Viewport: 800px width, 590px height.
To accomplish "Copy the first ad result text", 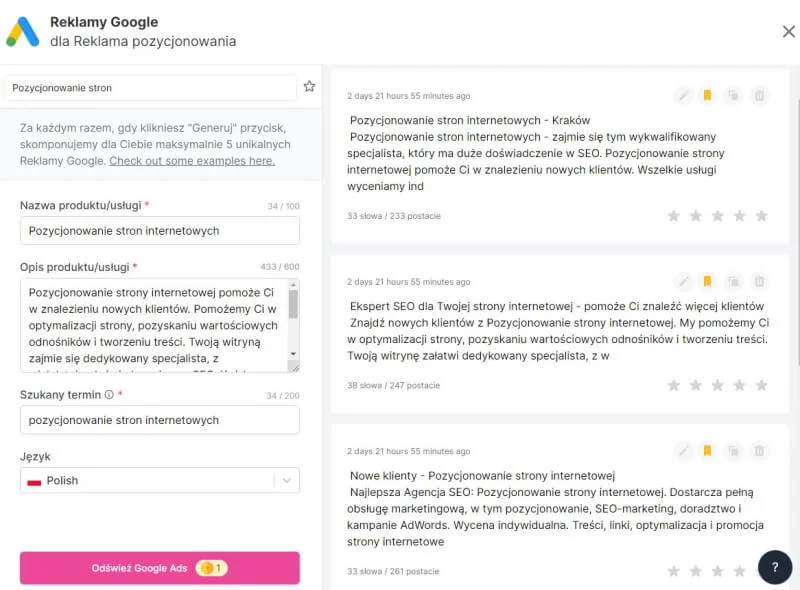I will tap(734, 96).
